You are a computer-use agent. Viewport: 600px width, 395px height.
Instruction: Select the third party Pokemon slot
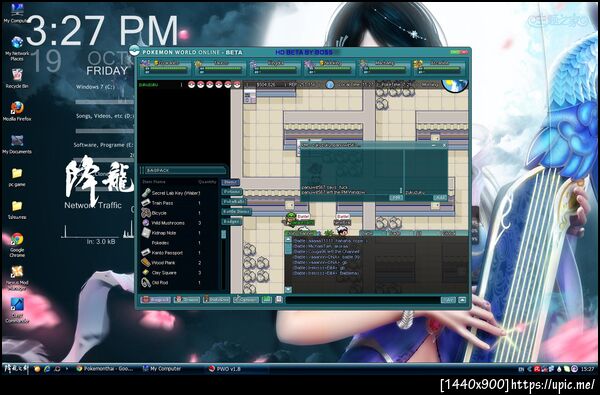click(275, 67)
